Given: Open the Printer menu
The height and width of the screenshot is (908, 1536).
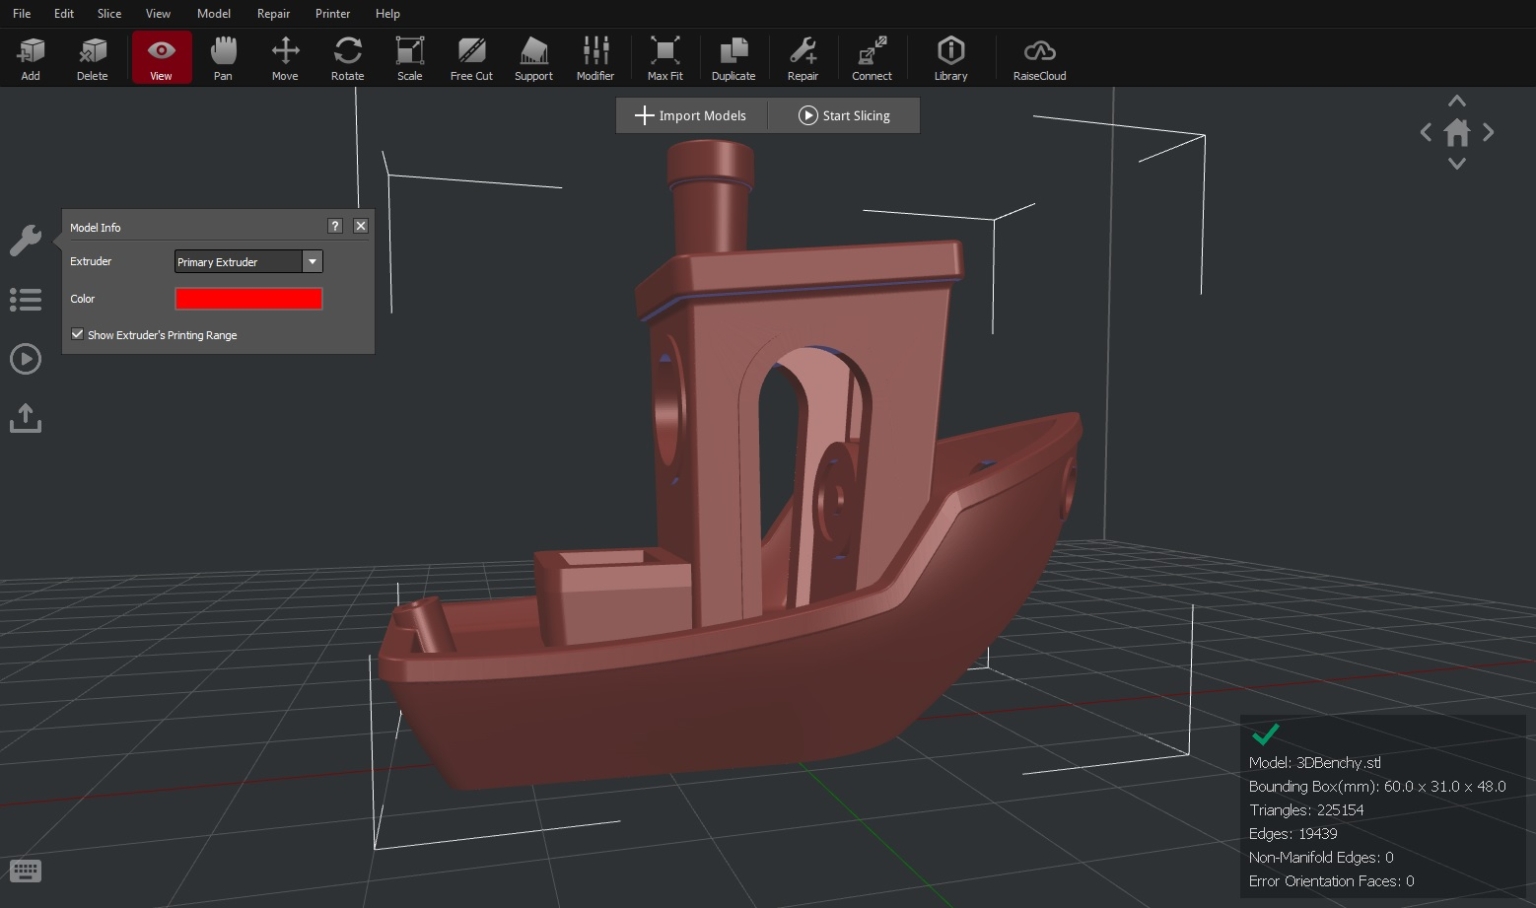Looking at the screenshot, I should pos(332,13).
